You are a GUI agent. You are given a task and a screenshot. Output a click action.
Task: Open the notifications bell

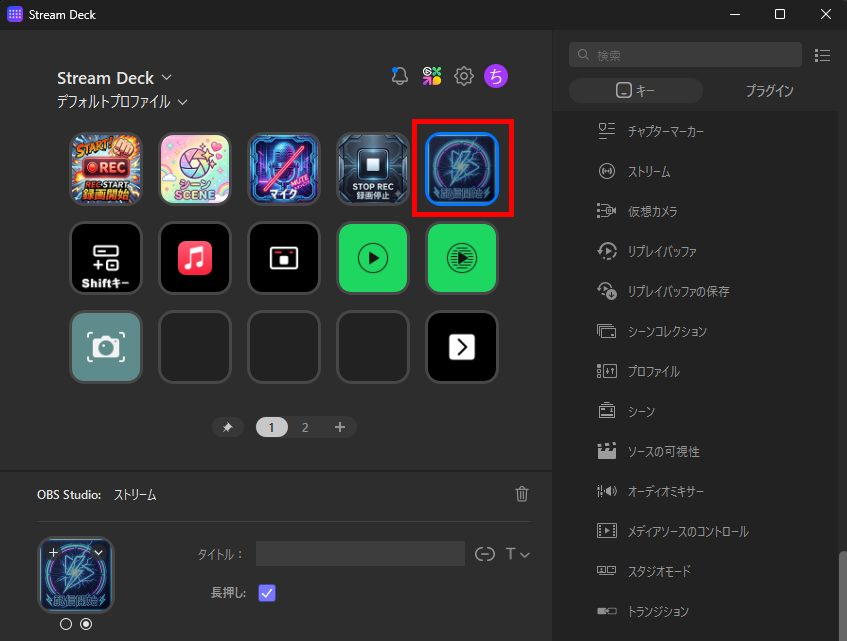(399, 76)
